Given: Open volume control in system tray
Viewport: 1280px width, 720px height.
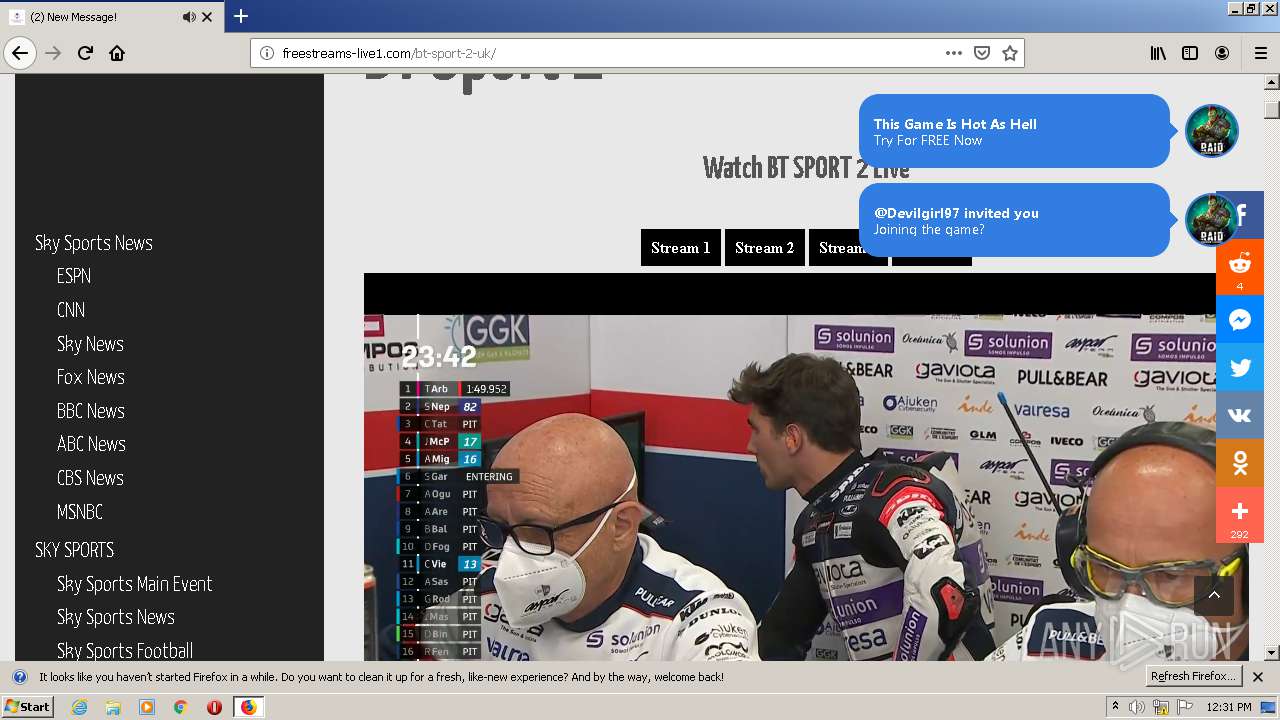Looking at the screenshot, I should [x=1137, y=707].
